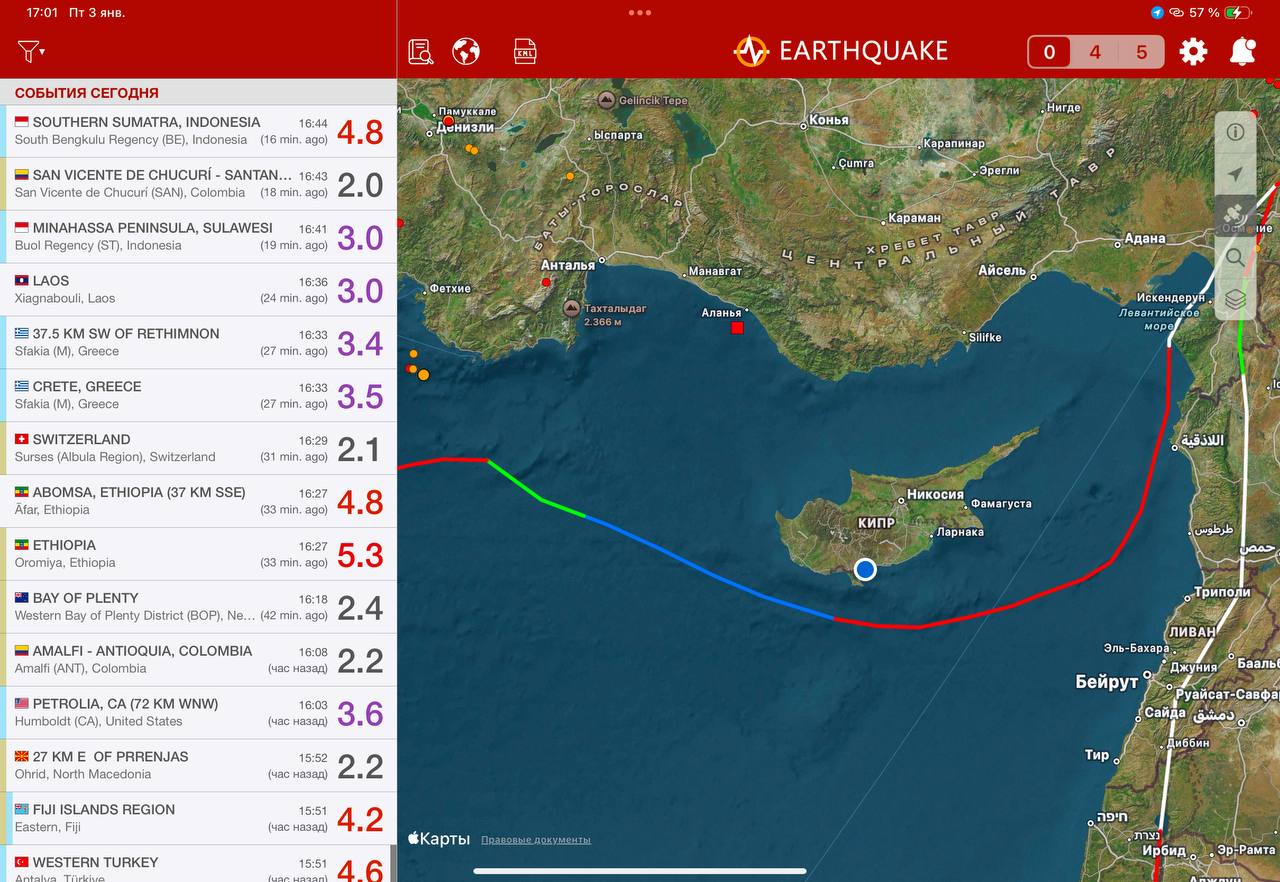The image size is (1280, 882).
Task: Center map with the location arrow
Action: pos(1235,174)
